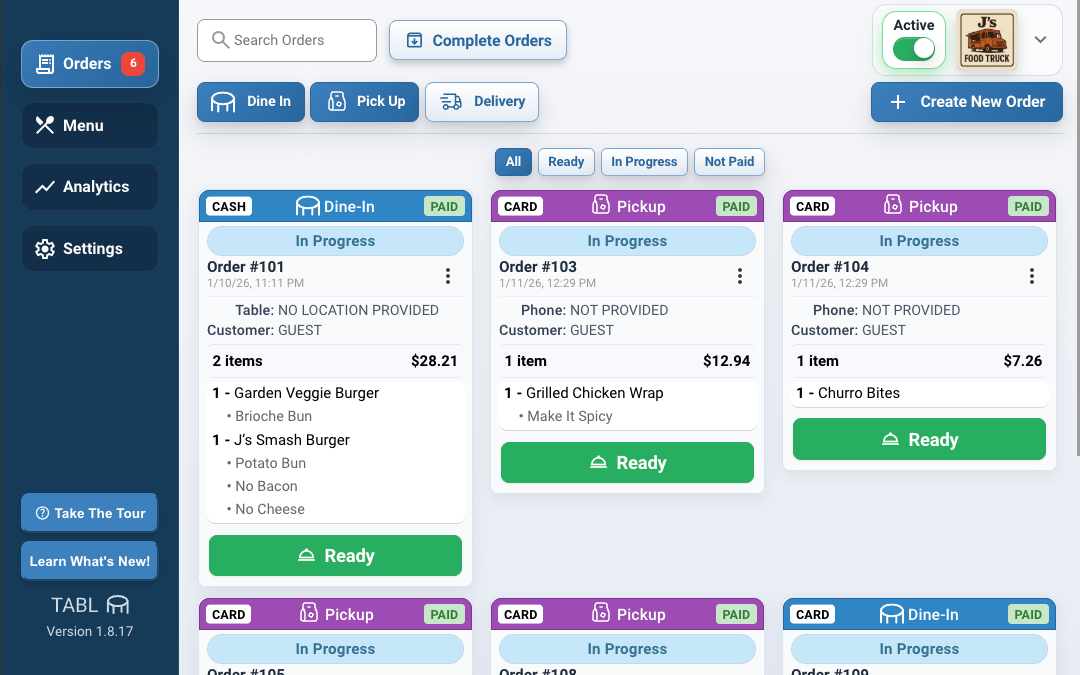Open Settings gear in sidebar

coord(45,249)
